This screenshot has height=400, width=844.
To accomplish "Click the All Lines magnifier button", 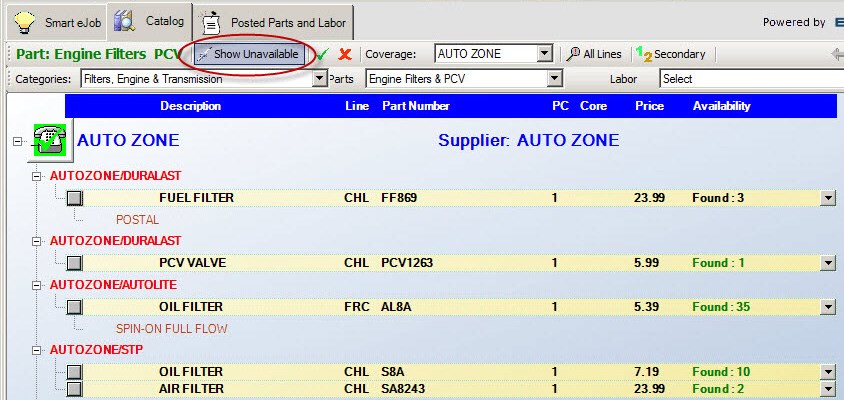I will click(x=594, y=54).
